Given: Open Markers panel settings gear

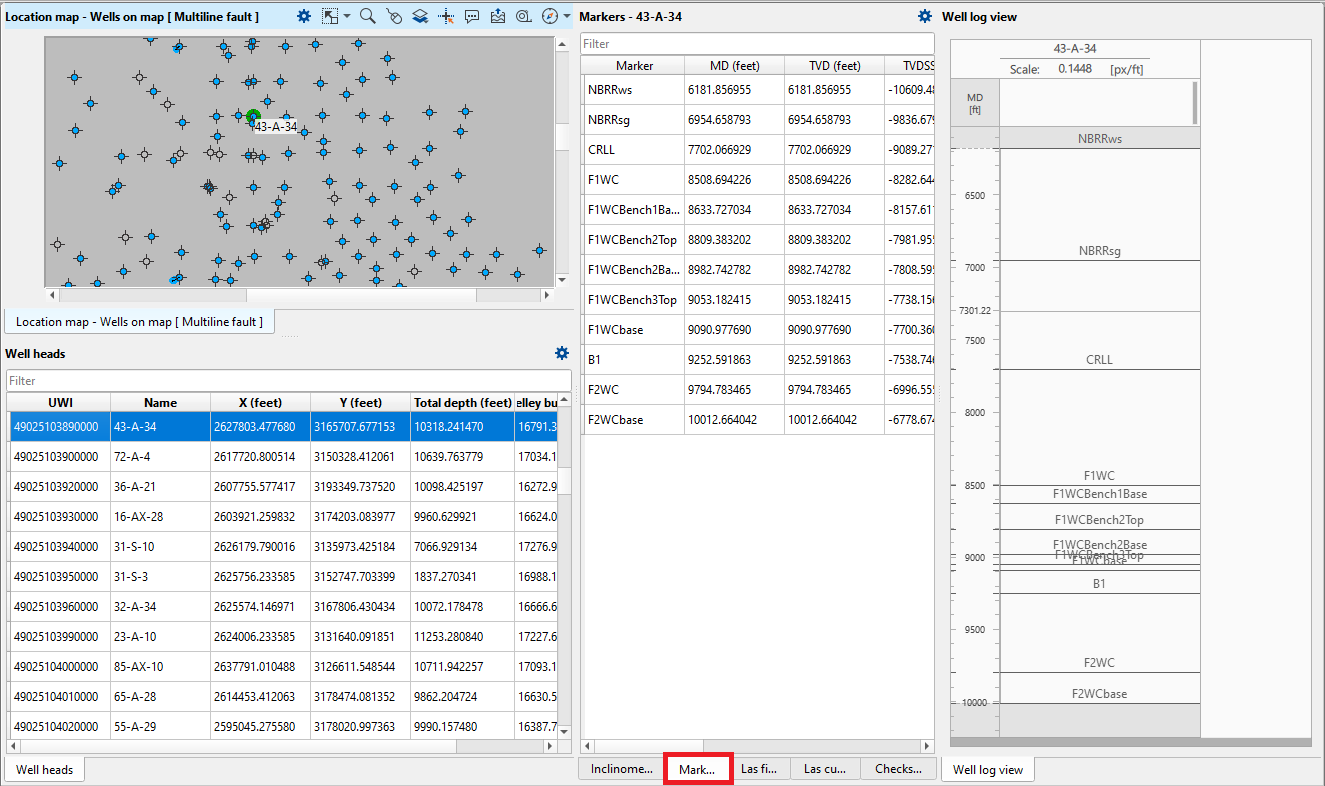Looking at the screenshot, I should tap(925, 17).
